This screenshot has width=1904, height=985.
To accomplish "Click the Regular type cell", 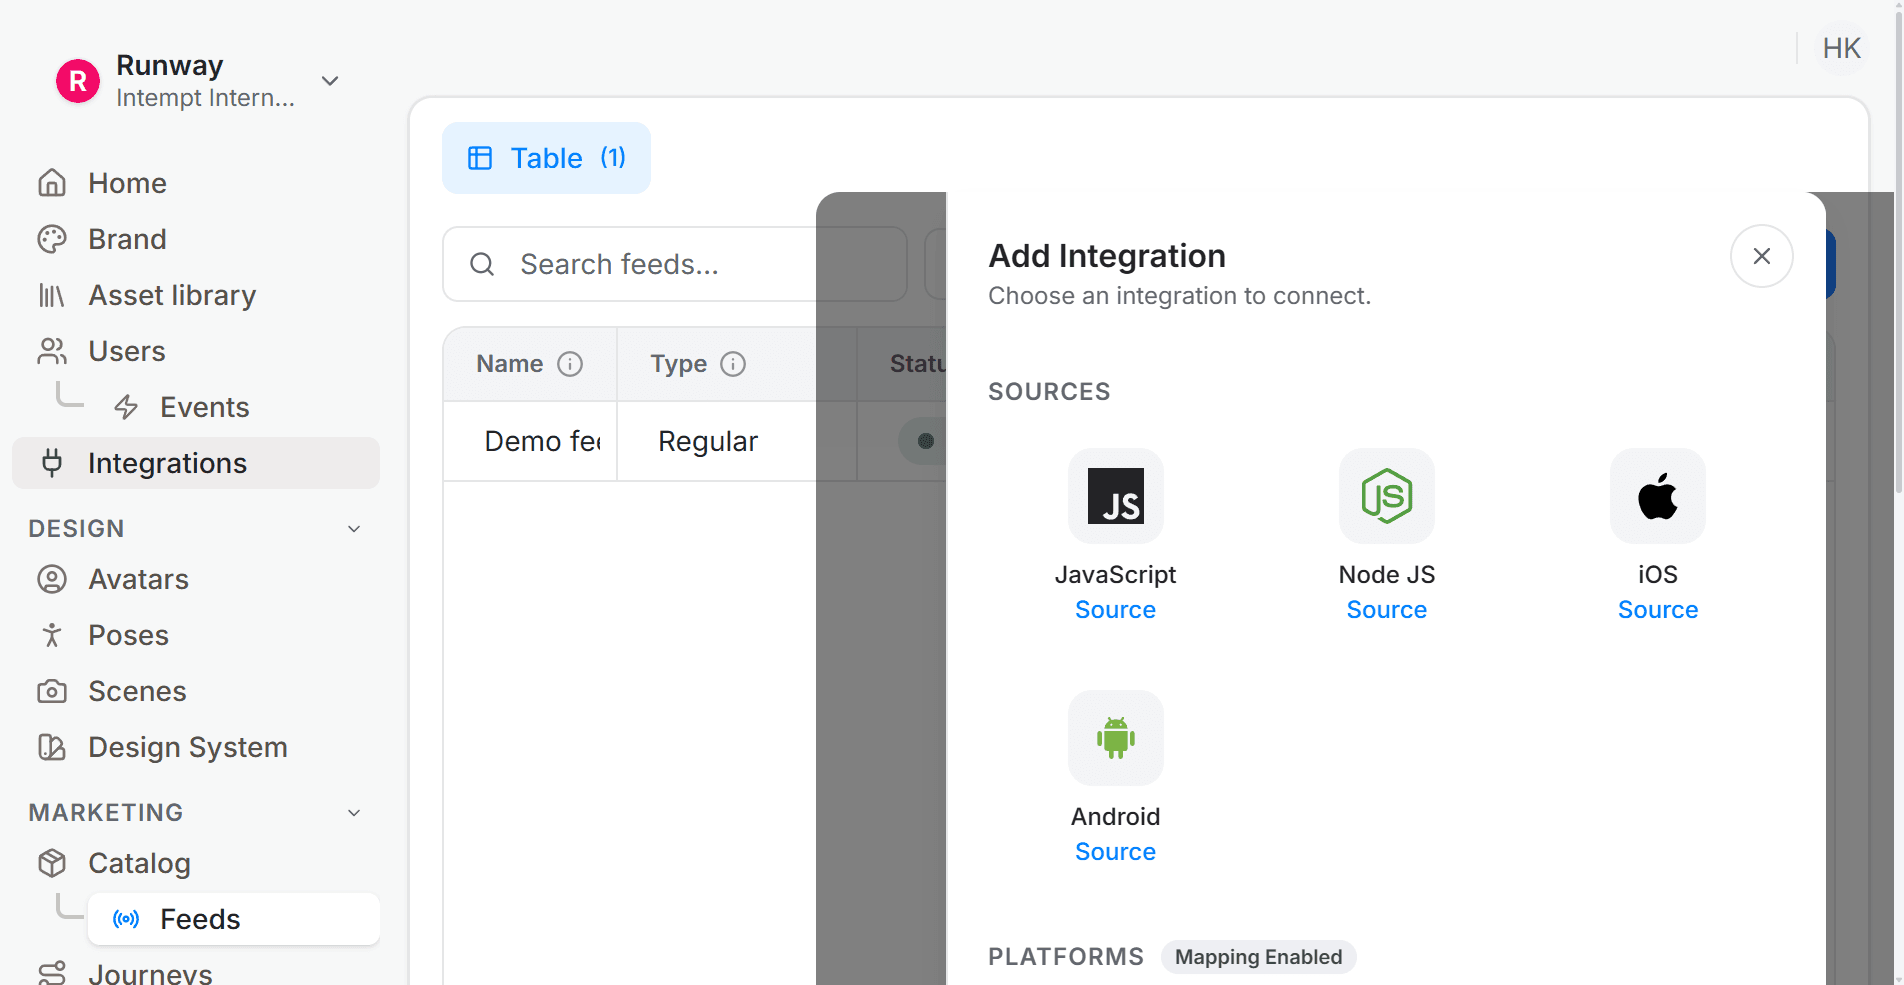I will 736,441.
